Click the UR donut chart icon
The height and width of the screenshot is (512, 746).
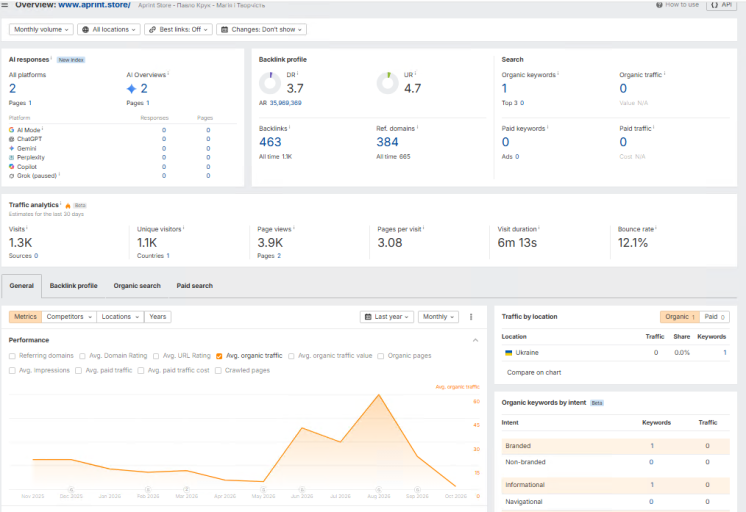(x=388, y=83)
